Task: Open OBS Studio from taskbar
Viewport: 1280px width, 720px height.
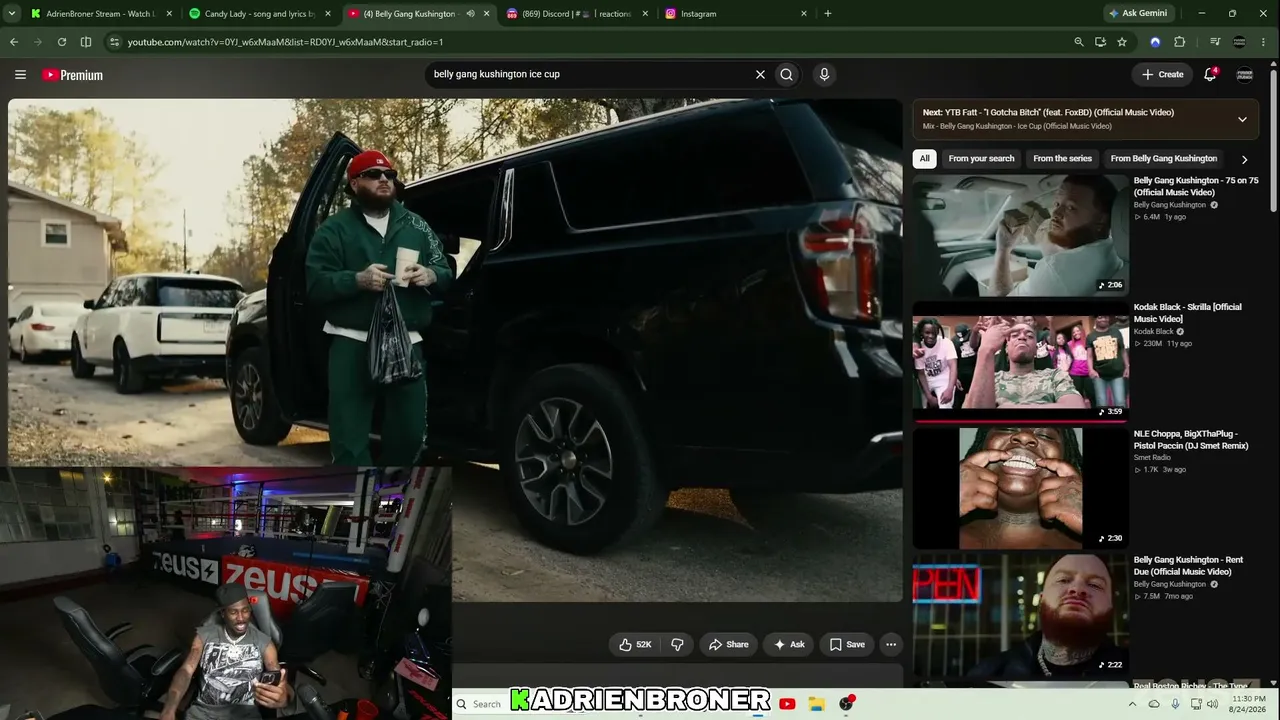Action: (847, 704)
